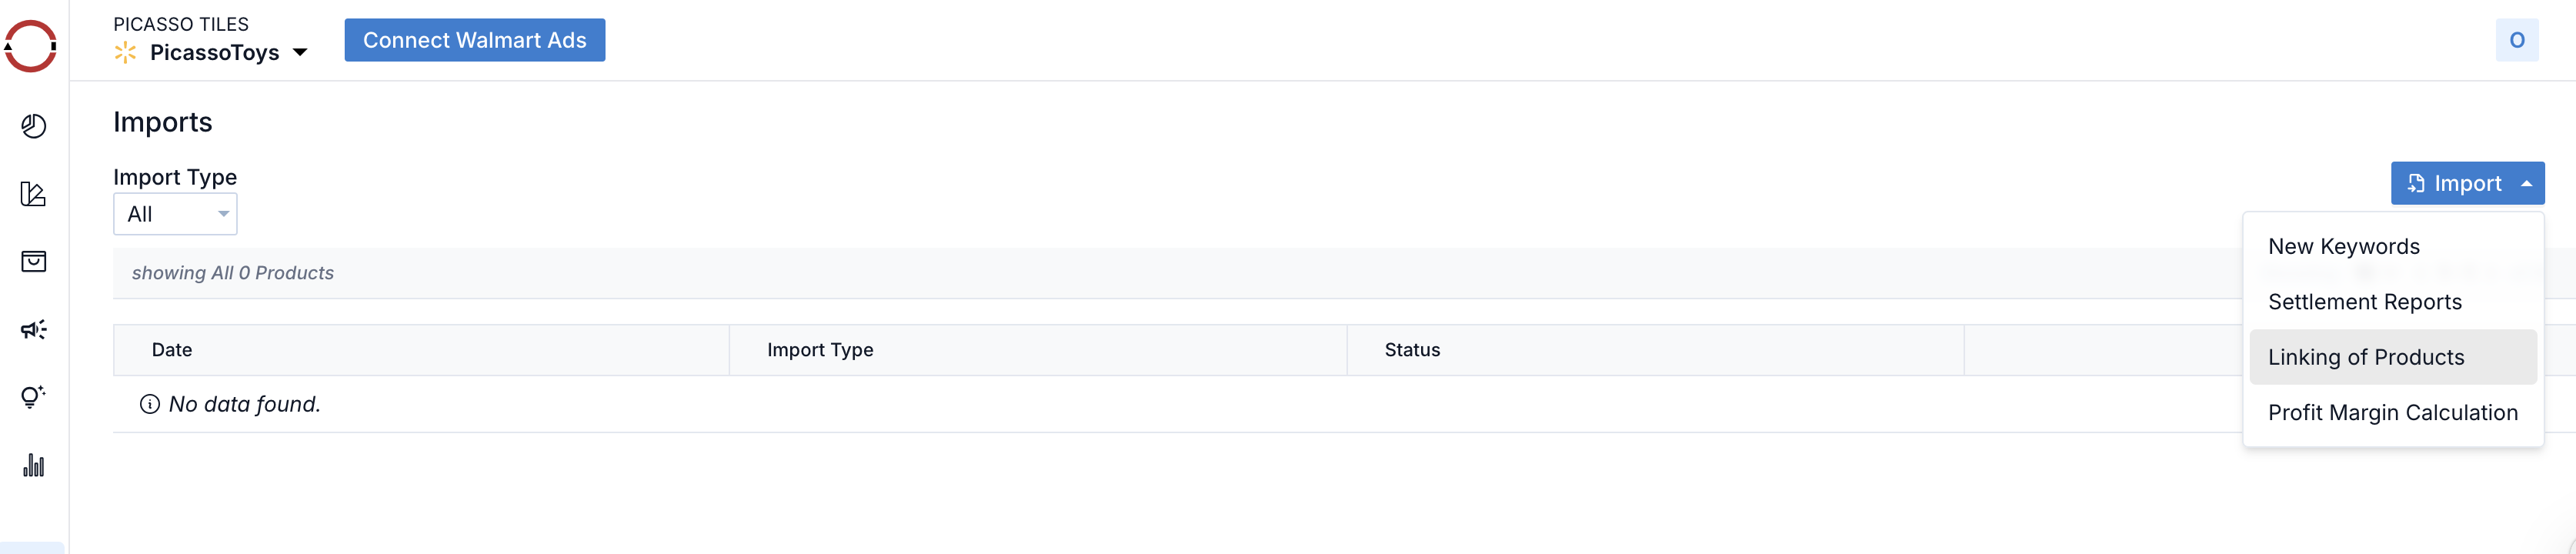The image size is (2576, 554).
Task: Expand the PicassoToys account dropdown
Action: coord(300,53)
